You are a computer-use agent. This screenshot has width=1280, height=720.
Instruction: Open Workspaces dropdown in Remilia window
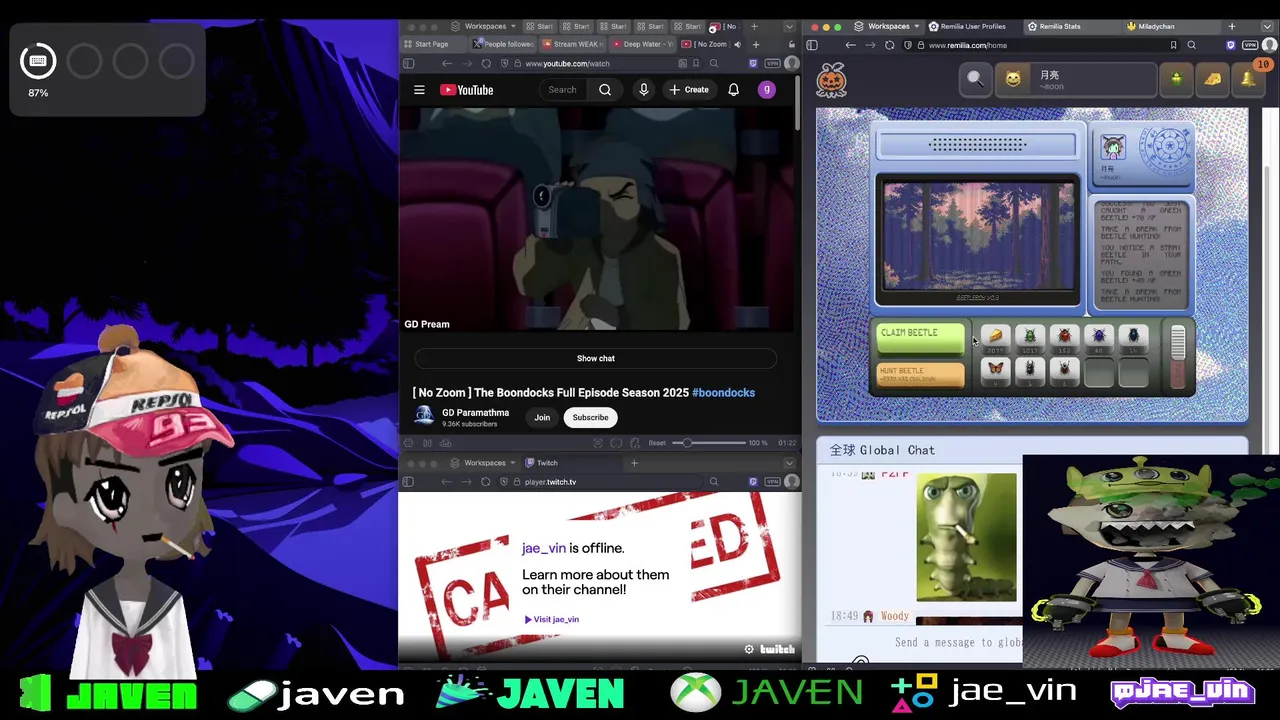[889, 26]
